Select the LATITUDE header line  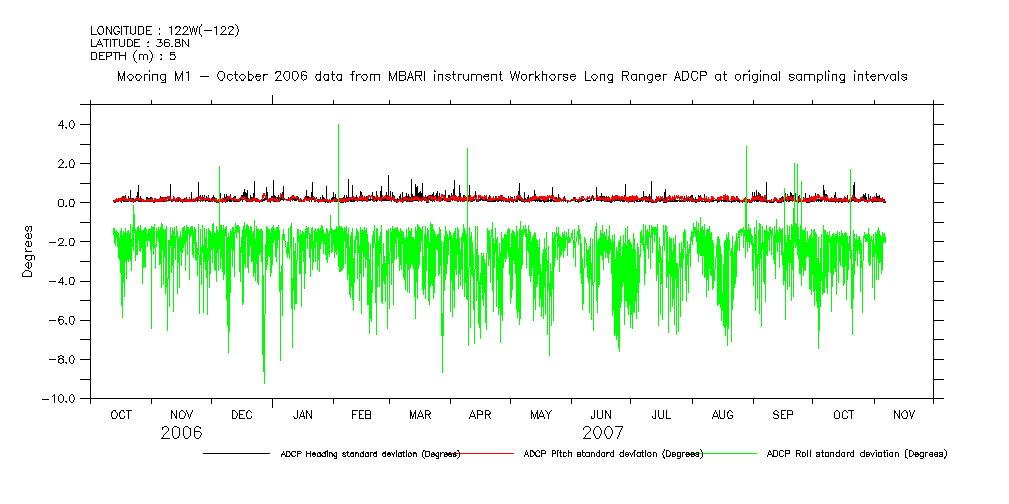point(133,43)
